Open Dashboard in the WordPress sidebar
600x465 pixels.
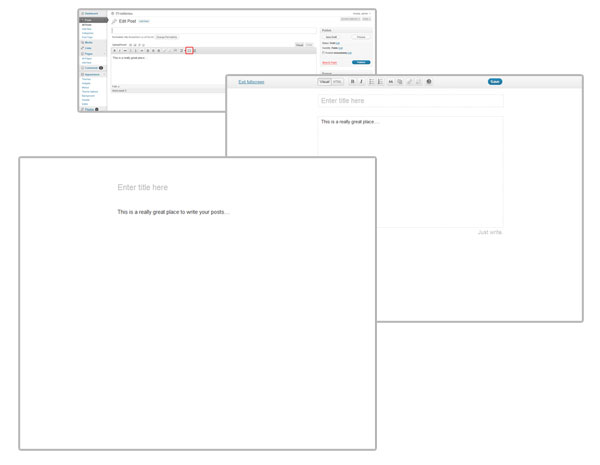(91, 13)
